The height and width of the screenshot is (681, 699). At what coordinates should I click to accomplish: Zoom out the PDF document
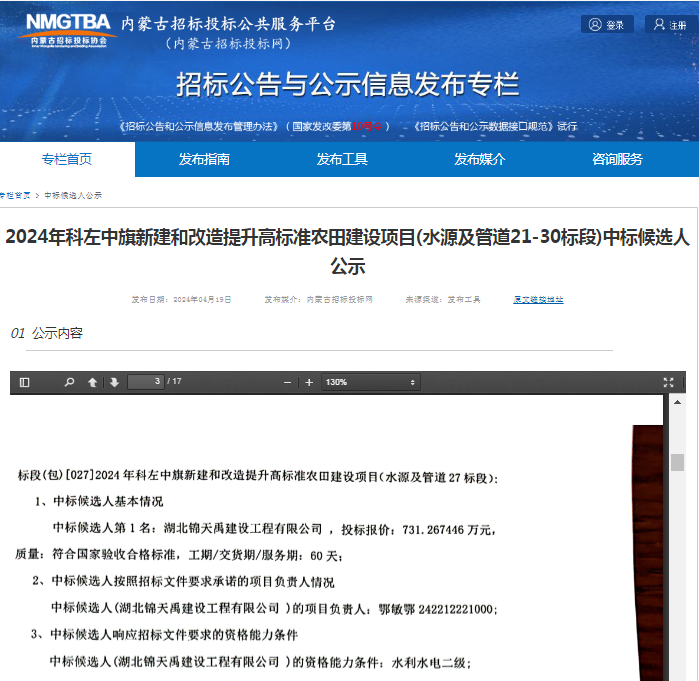point(288,382)
